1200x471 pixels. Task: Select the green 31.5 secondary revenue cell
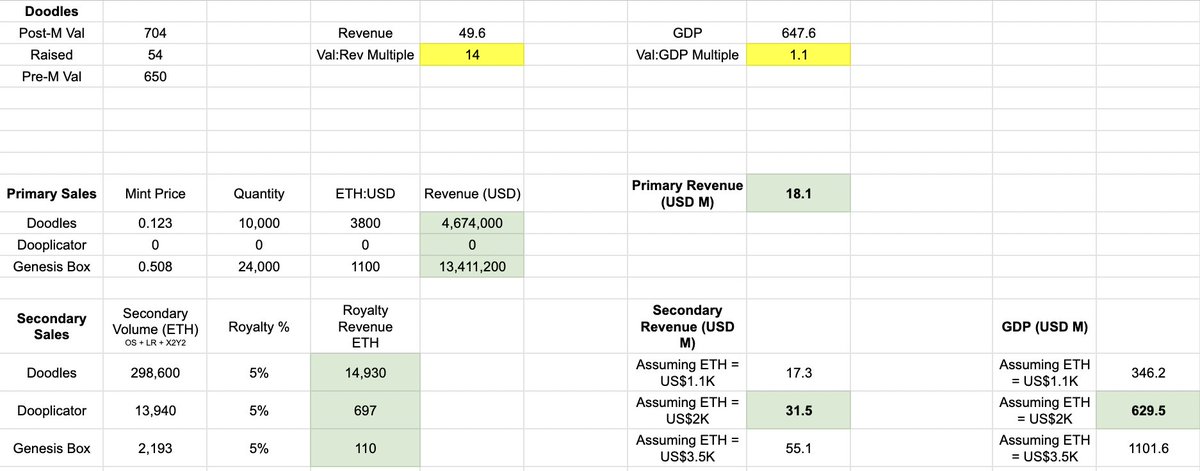[x=798, y=411]
